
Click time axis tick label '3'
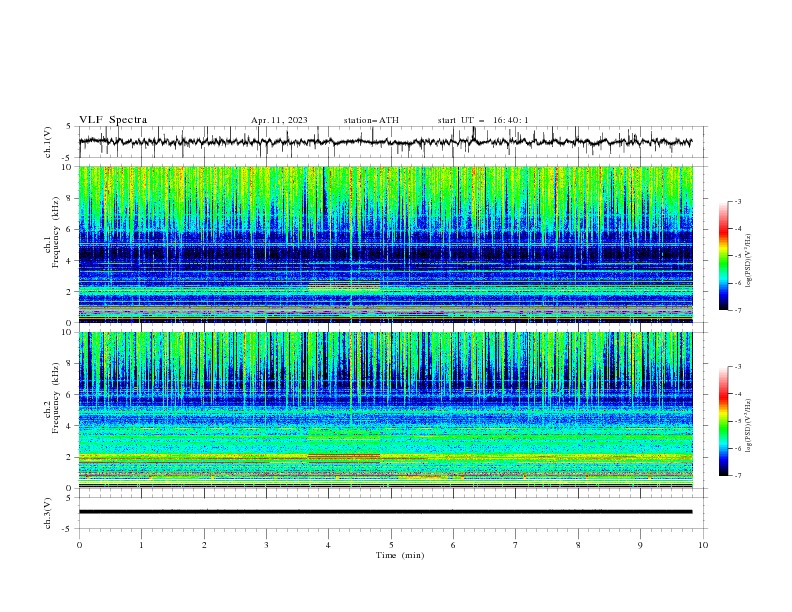click(x=266, y=545)
